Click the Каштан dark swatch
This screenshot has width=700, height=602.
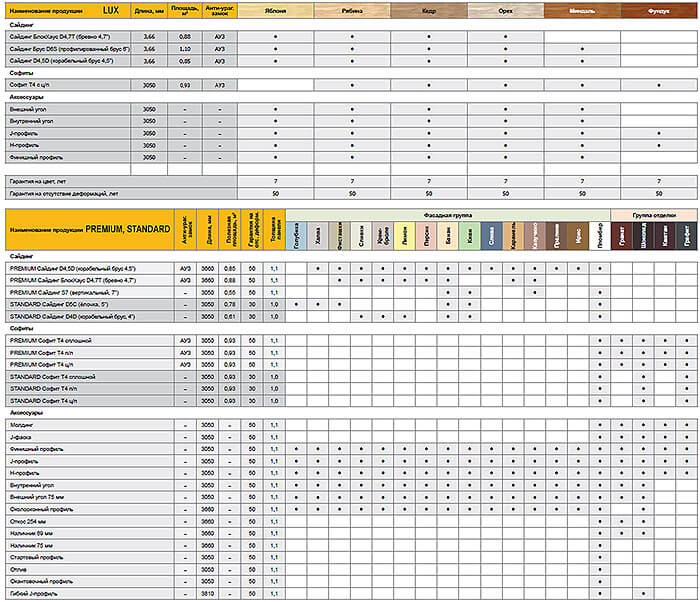click(x=665, y=235)
